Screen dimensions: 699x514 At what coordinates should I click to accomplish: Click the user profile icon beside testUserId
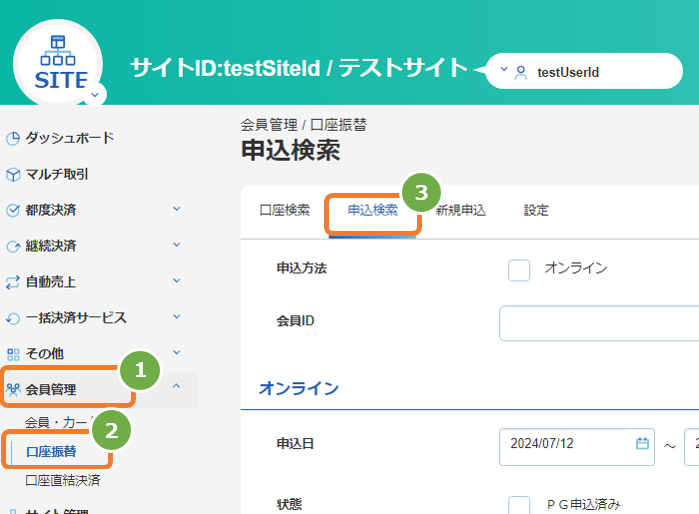pyautogui.click(x=520, y=72)
